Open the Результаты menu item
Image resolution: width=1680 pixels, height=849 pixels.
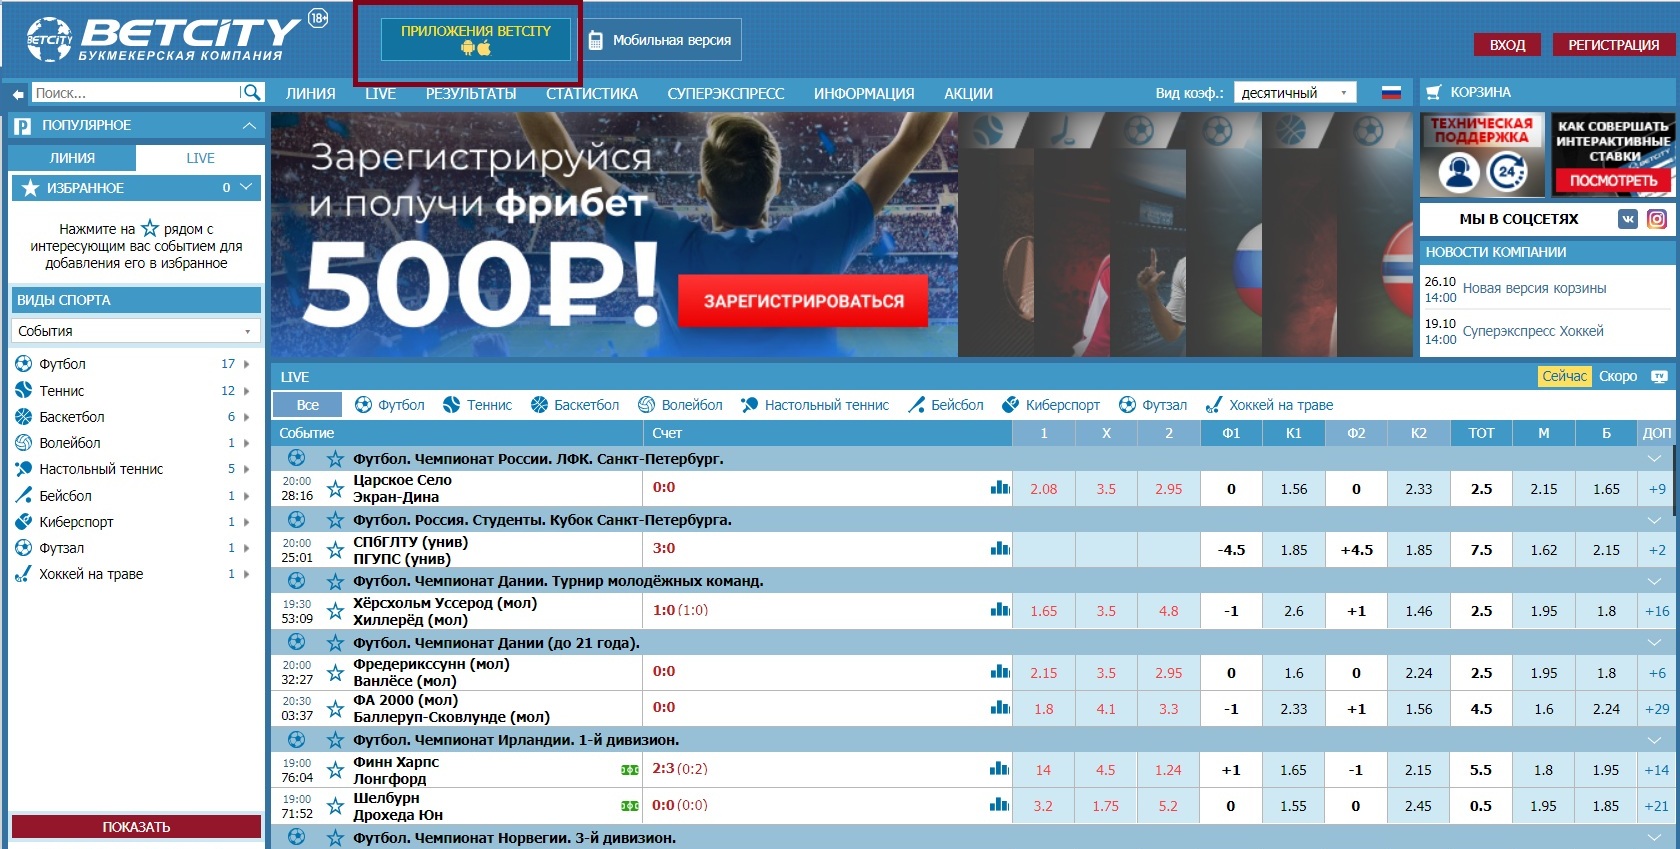click(x=471, y=93)
